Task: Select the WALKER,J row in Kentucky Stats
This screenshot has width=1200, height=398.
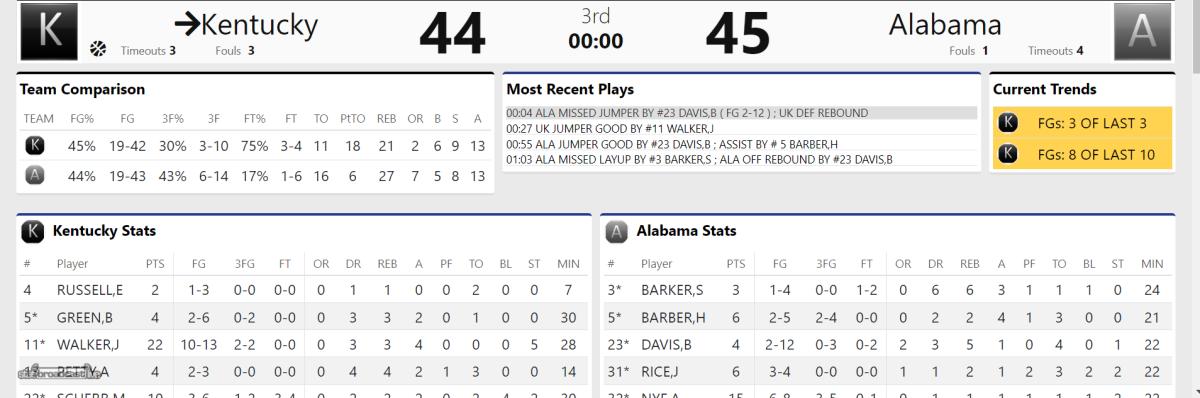Action: click(302, 344)
